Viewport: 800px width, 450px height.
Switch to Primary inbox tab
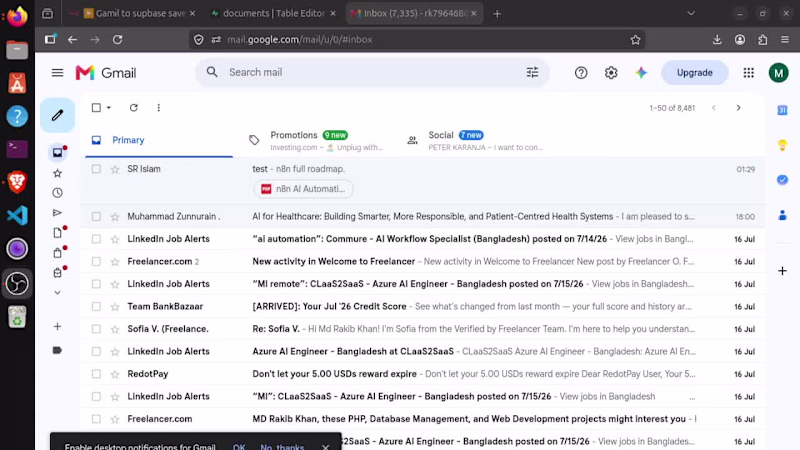(159, 140)
